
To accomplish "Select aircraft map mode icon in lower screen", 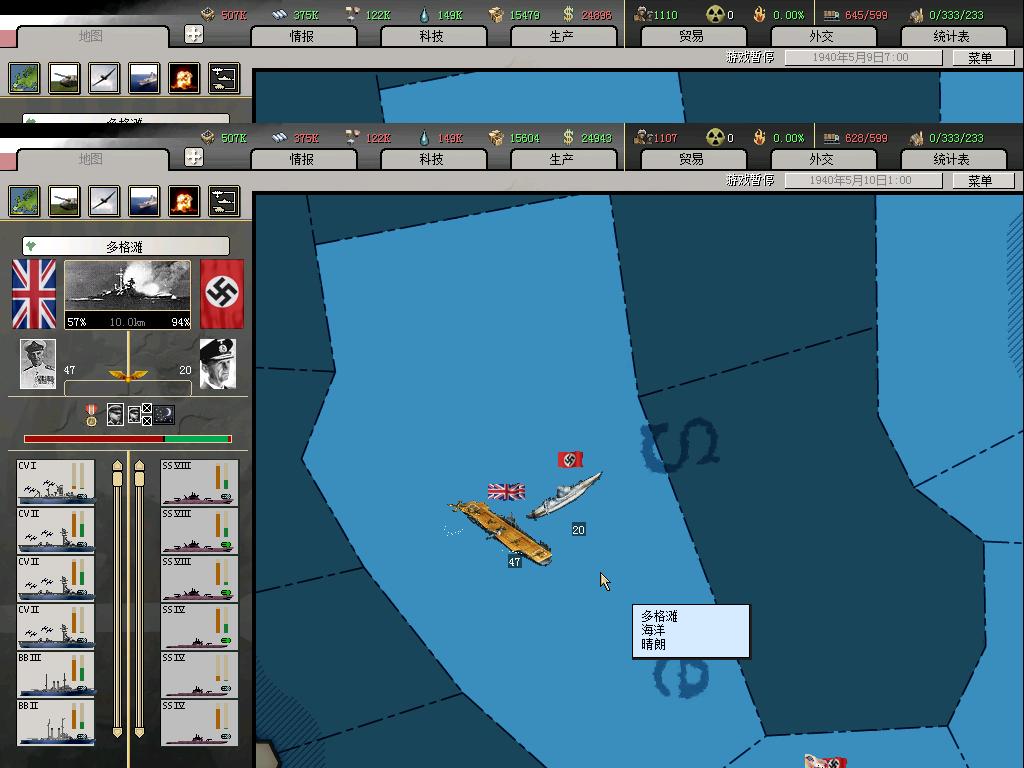I will 104,201.
